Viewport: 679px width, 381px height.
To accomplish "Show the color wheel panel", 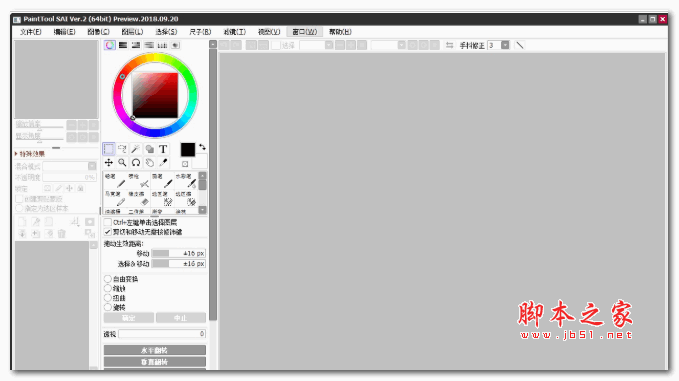I will tap(110, 45).
